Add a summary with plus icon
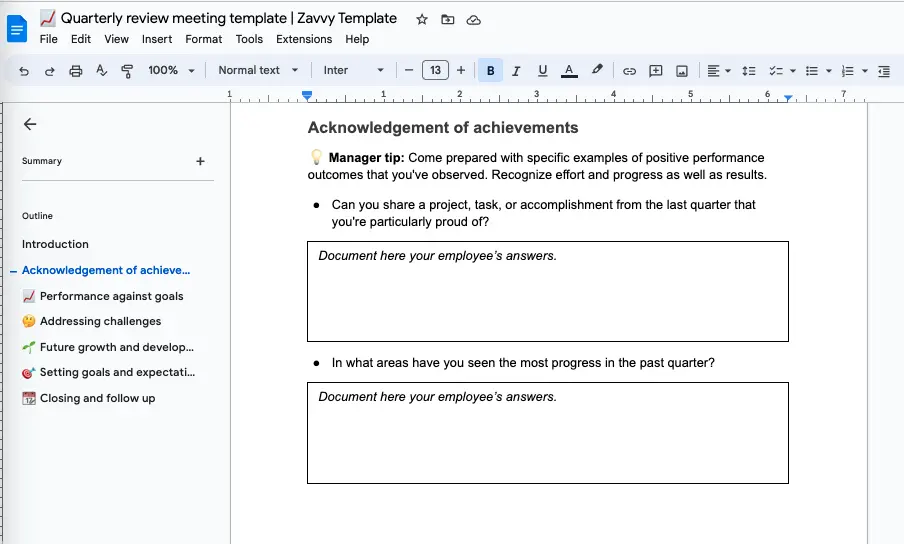 (x=200, y=161)
